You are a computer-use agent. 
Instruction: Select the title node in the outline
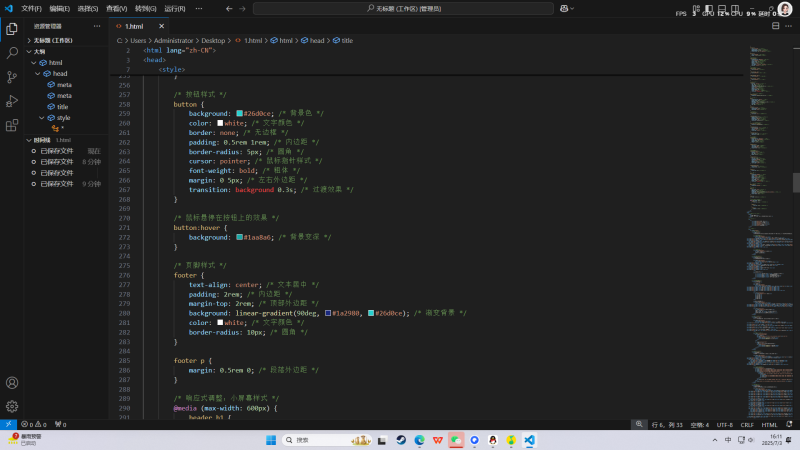[x=62, y=107]
